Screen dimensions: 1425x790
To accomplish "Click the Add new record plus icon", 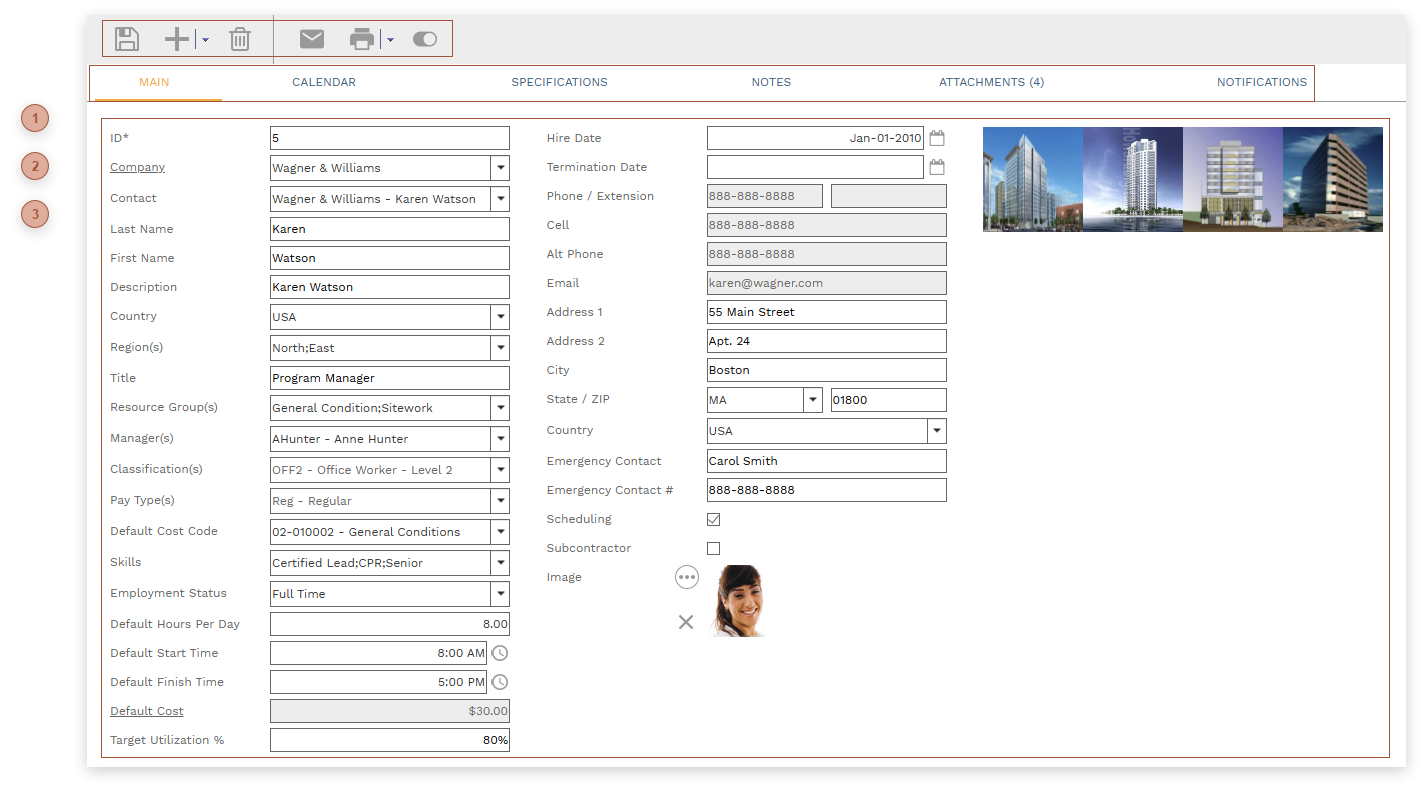I will (x=176, y=39).
